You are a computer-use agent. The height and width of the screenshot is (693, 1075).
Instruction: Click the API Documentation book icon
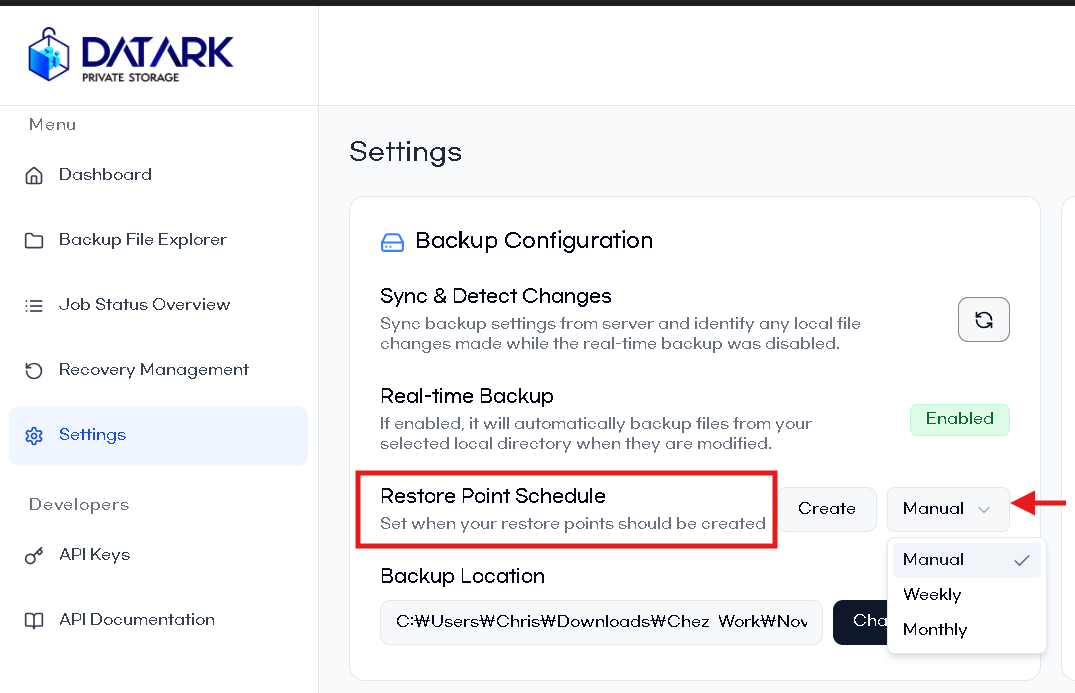coord(34,621)
